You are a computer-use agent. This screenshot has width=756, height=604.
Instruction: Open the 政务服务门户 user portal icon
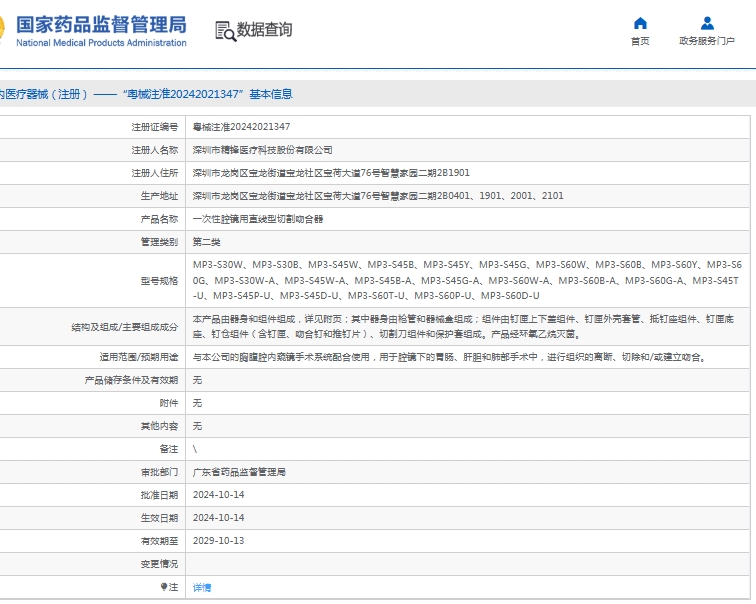(x=707, y=23)
